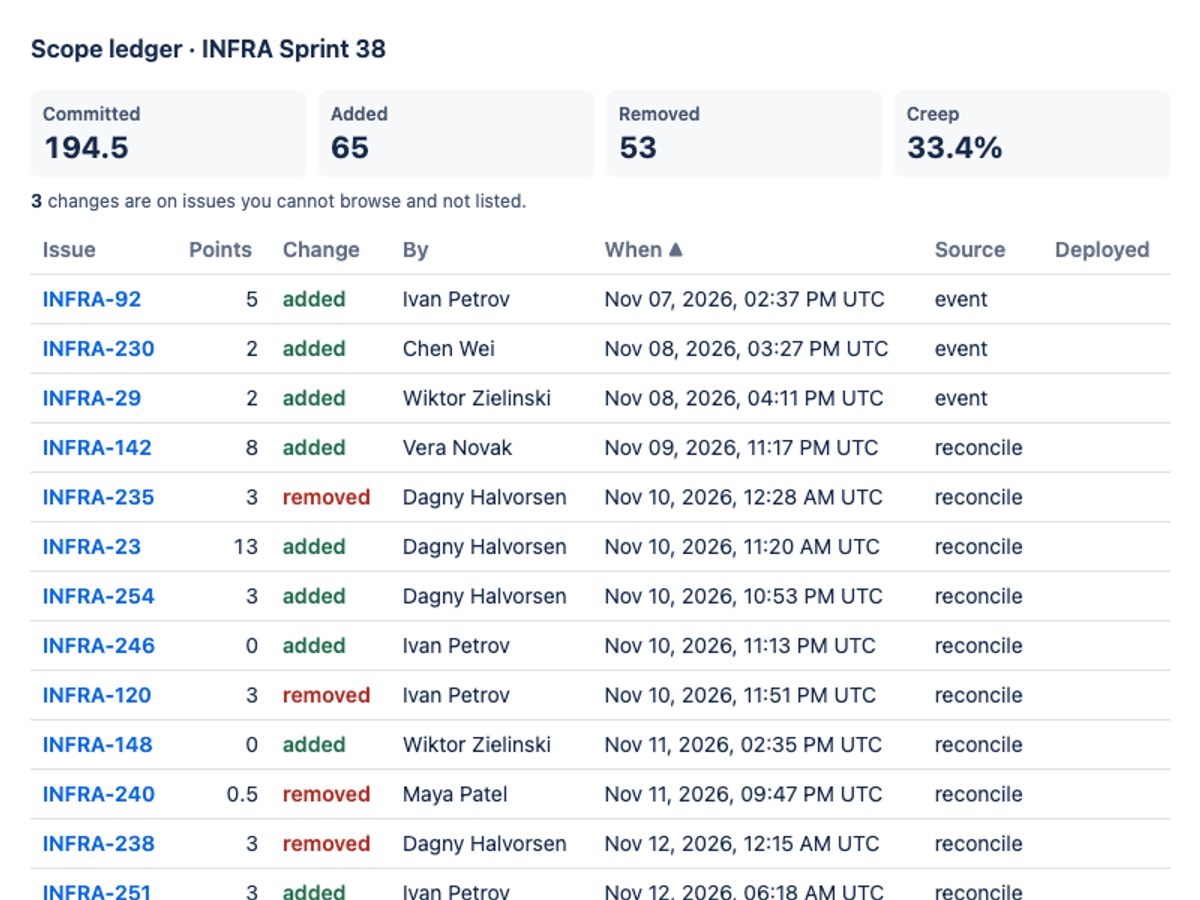1200x900 pixels.
Task: Click timestamp Nov 10, 2026, 11:20 AM UTC
Action: (742, 547)
